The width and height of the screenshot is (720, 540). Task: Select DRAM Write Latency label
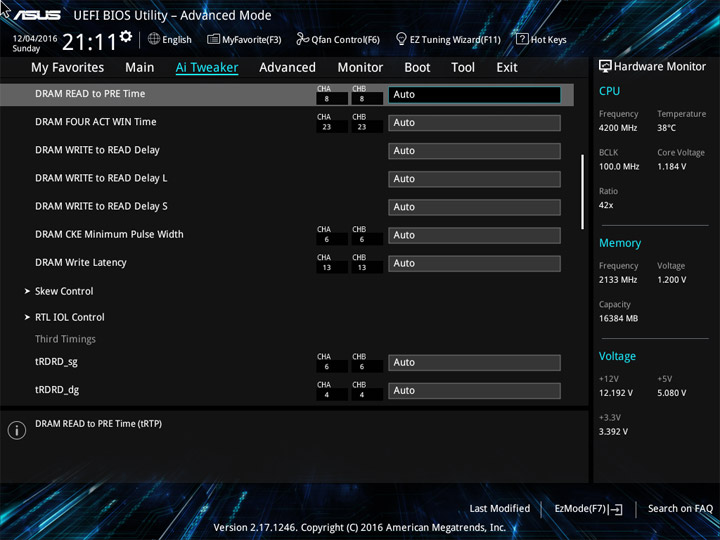(x=81, y=263)
